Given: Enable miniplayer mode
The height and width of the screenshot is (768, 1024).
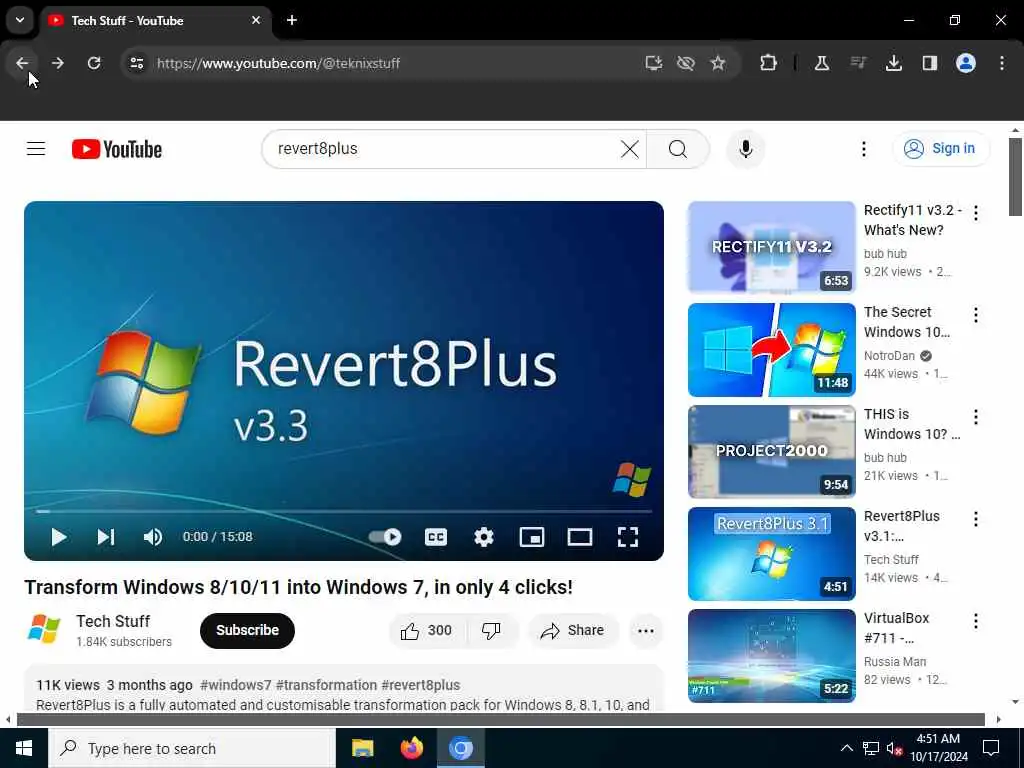Looking at the screenshot, I should pos(532,537).
